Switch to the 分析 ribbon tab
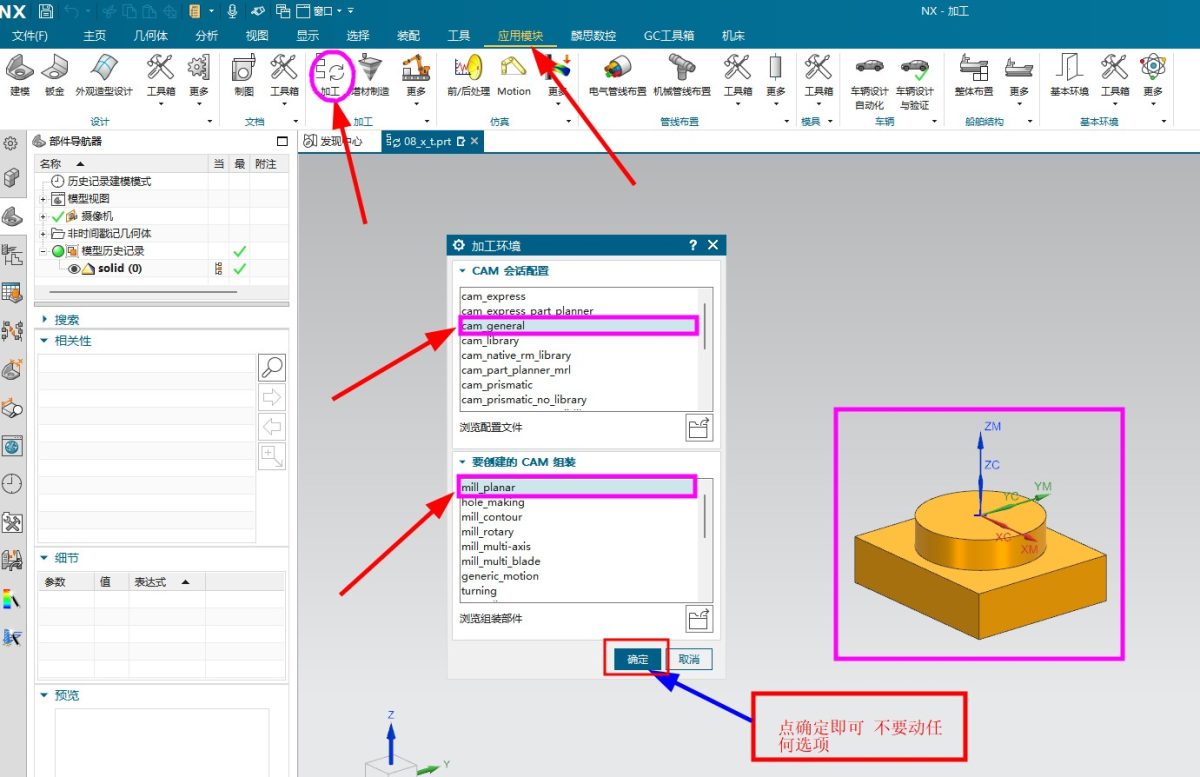 206,36
